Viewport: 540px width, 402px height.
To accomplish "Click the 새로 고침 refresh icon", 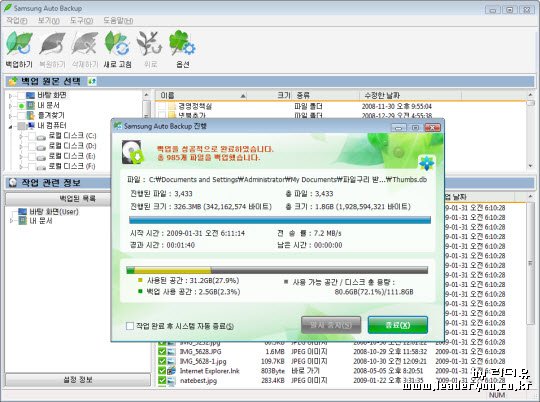I will [x=117, y=44].
